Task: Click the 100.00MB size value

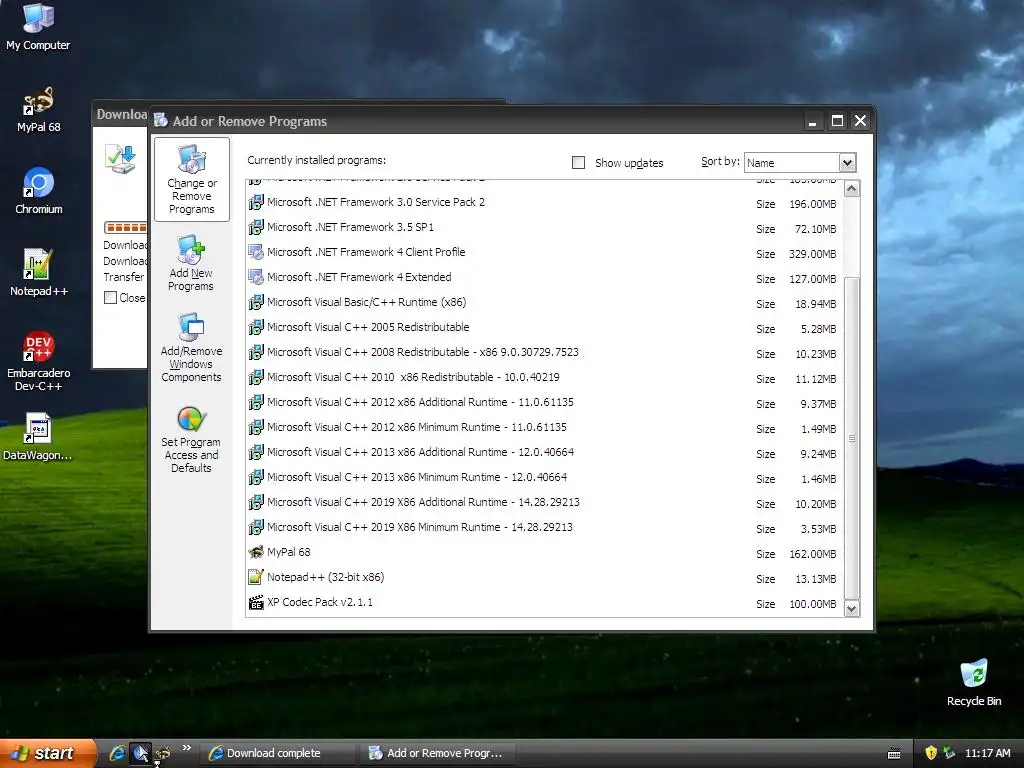Action: (812, 605)
